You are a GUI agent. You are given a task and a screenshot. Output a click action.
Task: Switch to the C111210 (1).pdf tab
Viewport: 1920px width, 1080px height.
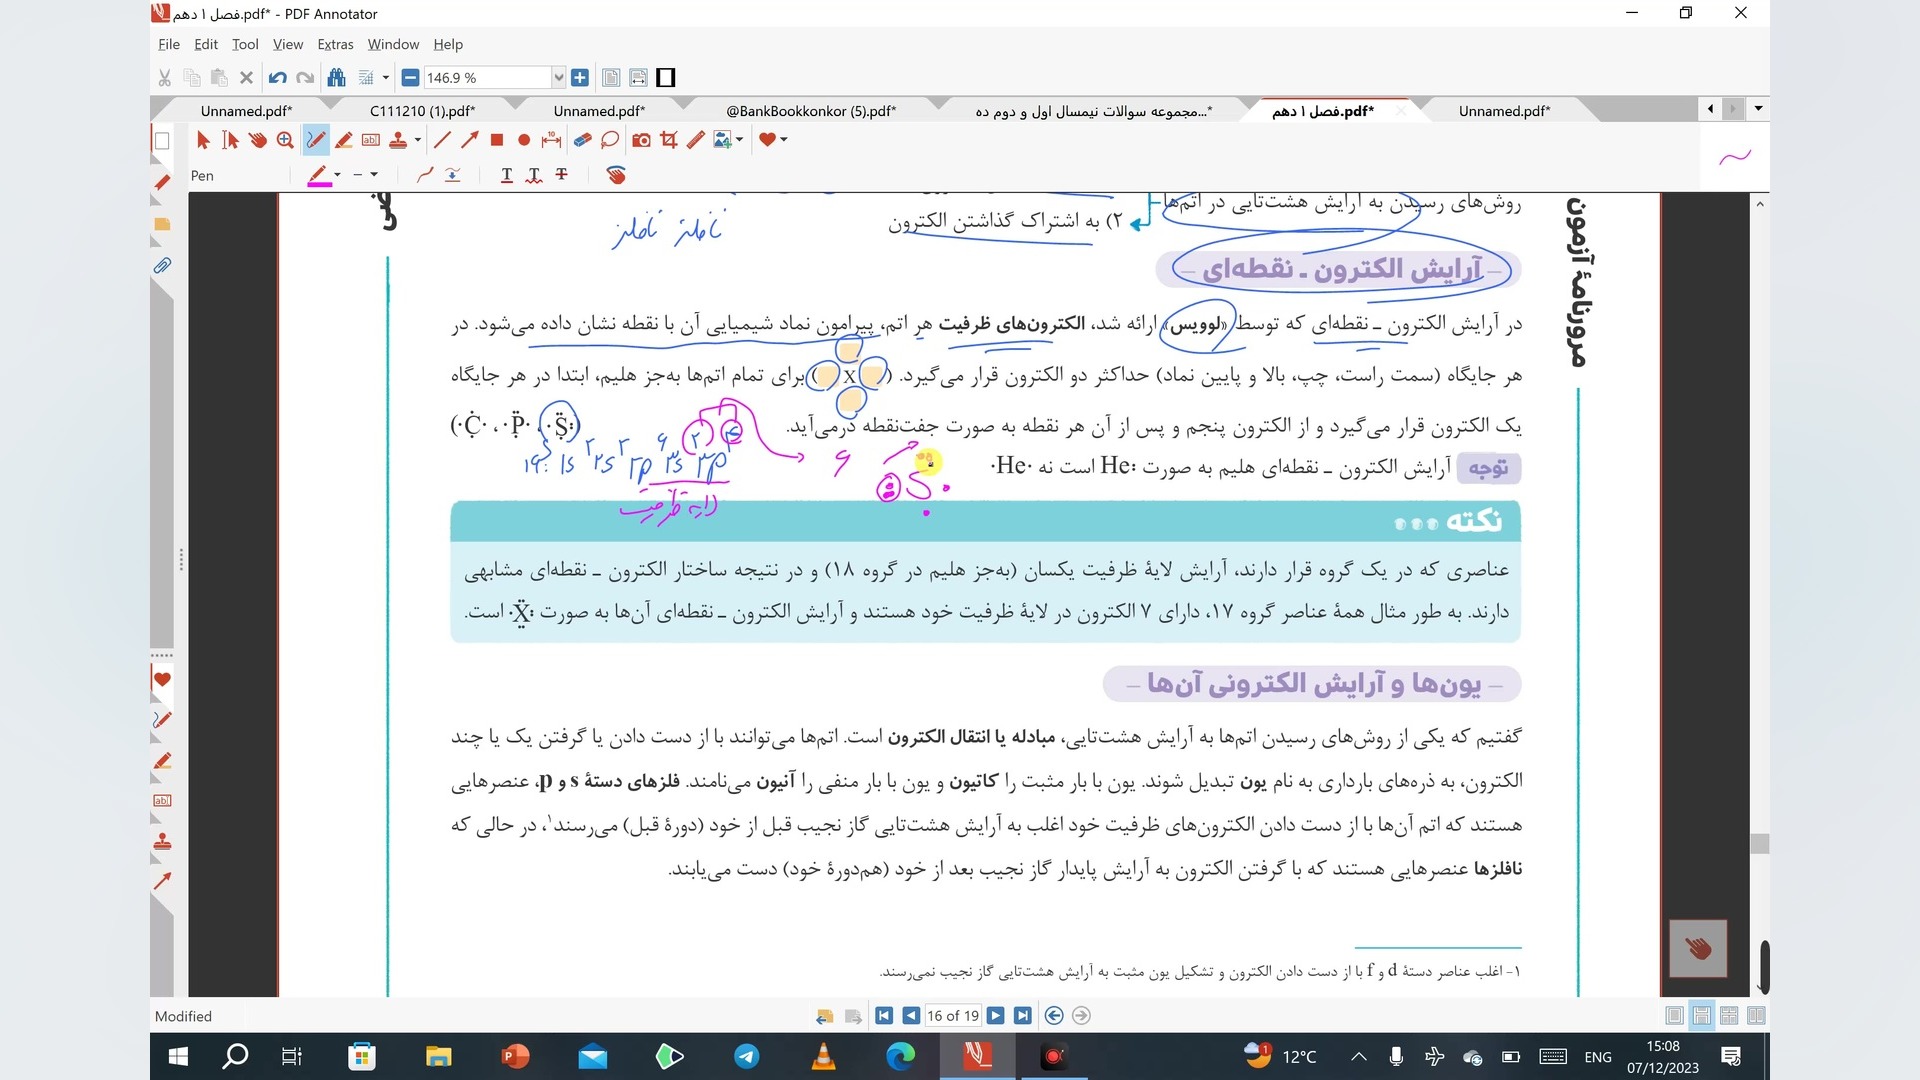(422, 111)
